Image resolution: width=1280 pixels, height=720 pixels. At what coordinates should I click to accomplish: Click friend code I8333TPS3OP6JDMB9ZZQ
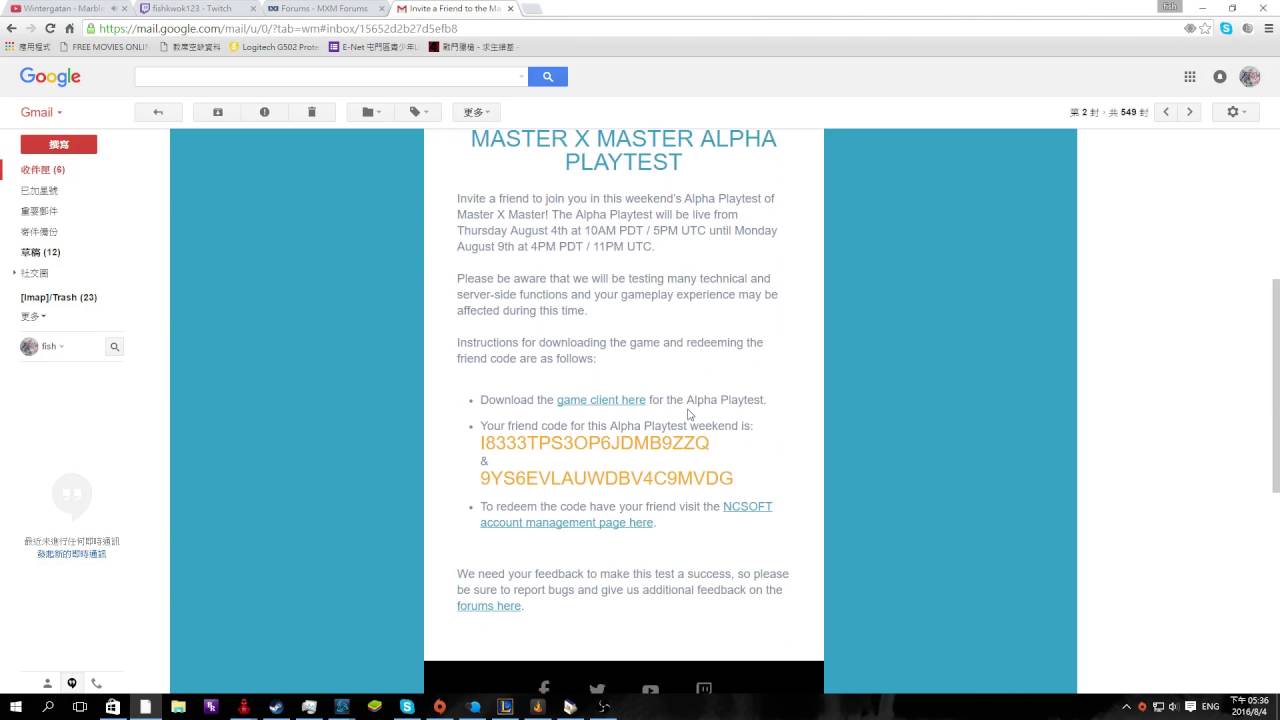coord(595,443)
